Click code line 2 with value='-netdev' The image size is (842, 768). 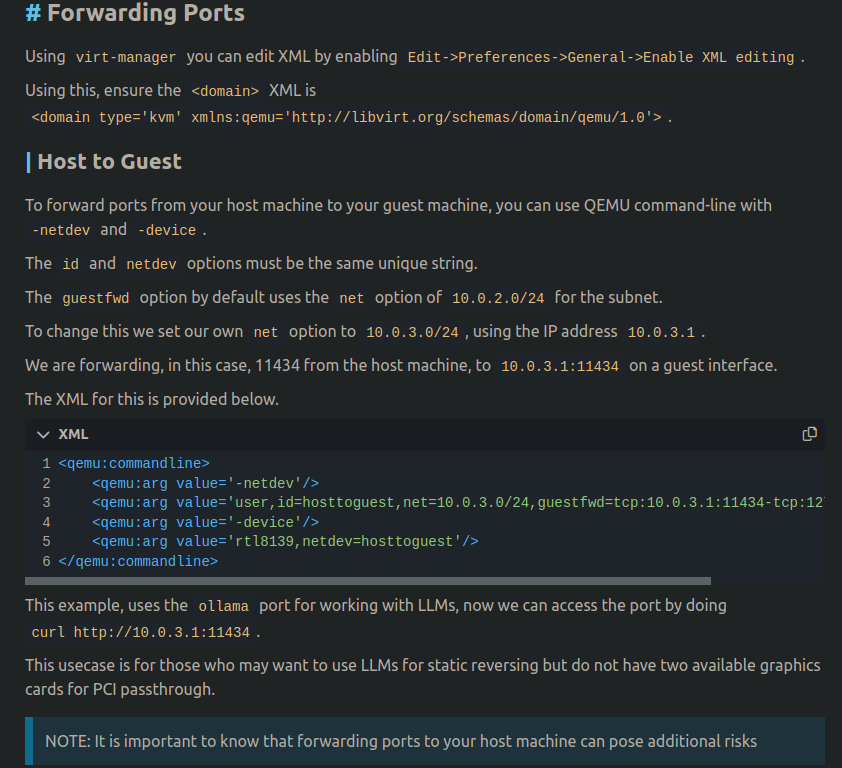[x=205, y=483]
